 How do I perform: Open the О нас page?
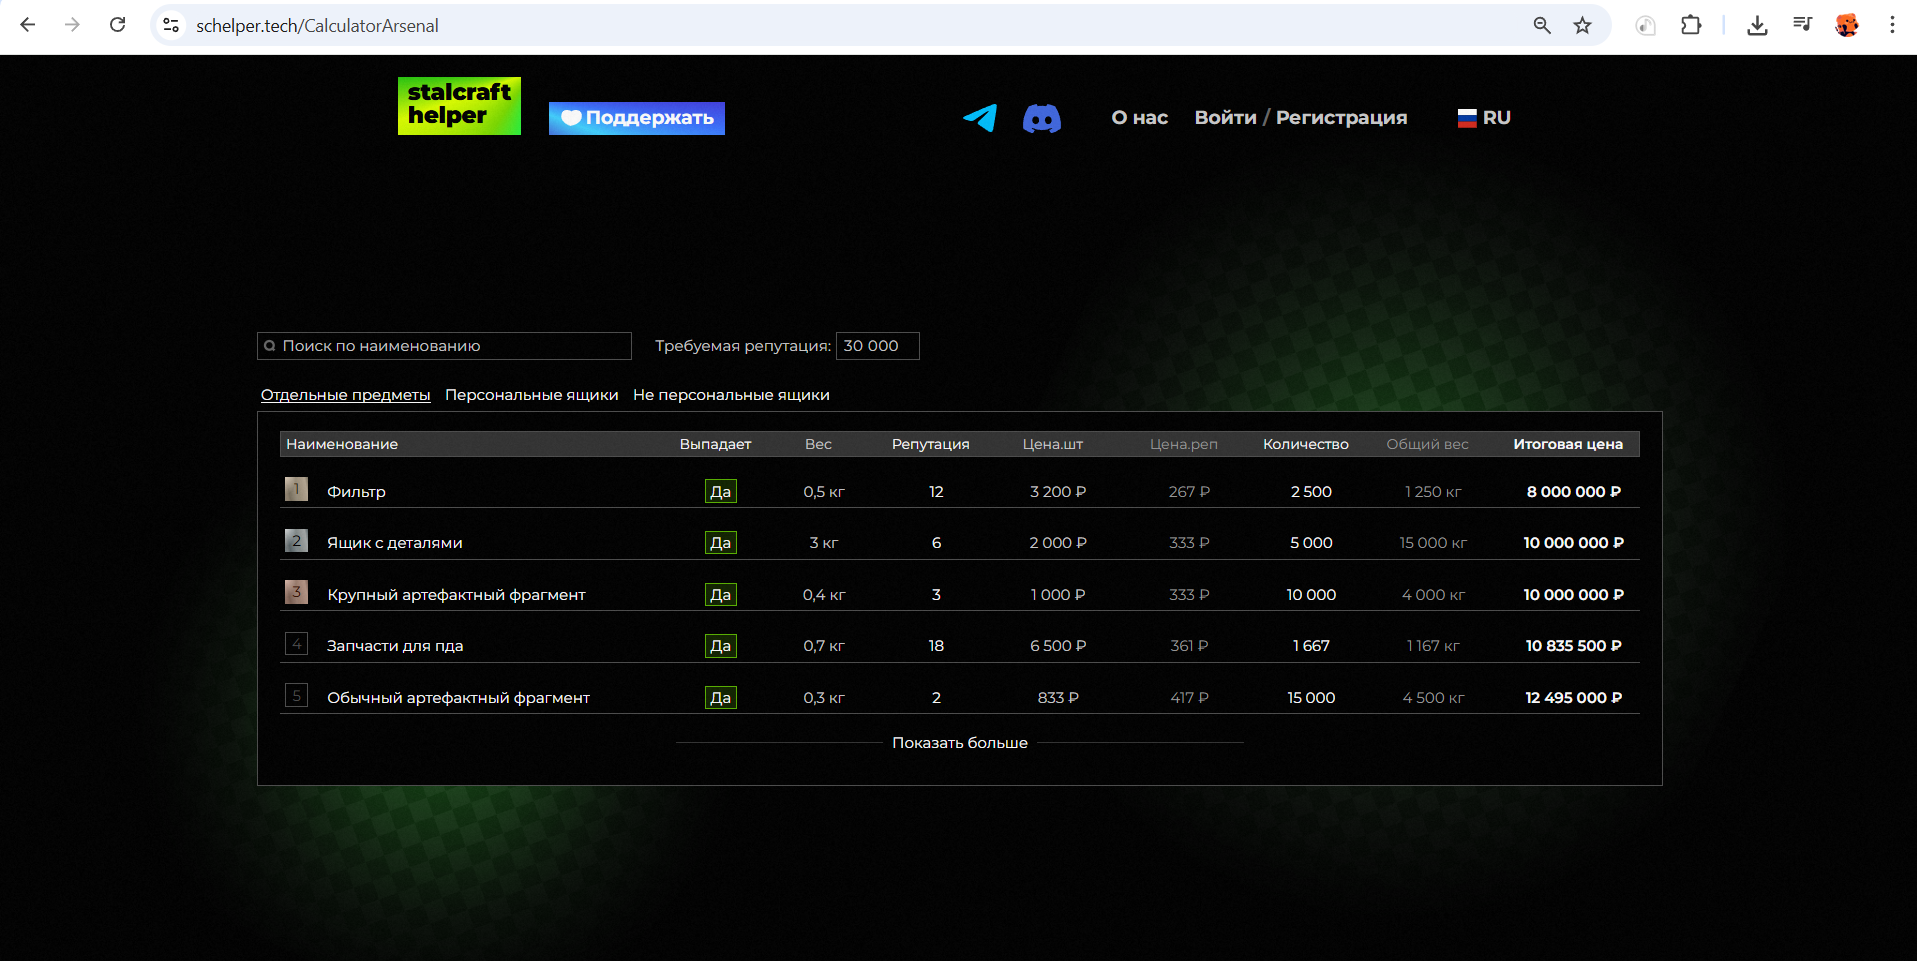tap(1139, 118)
